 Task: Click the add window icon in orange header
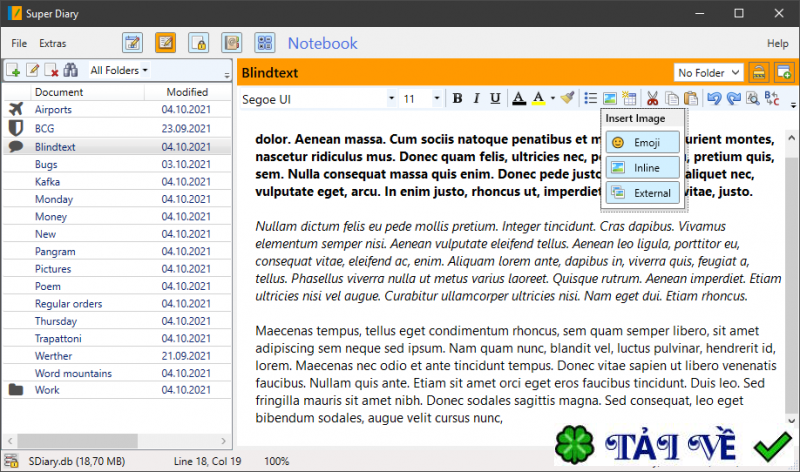[x=784, y=72]
